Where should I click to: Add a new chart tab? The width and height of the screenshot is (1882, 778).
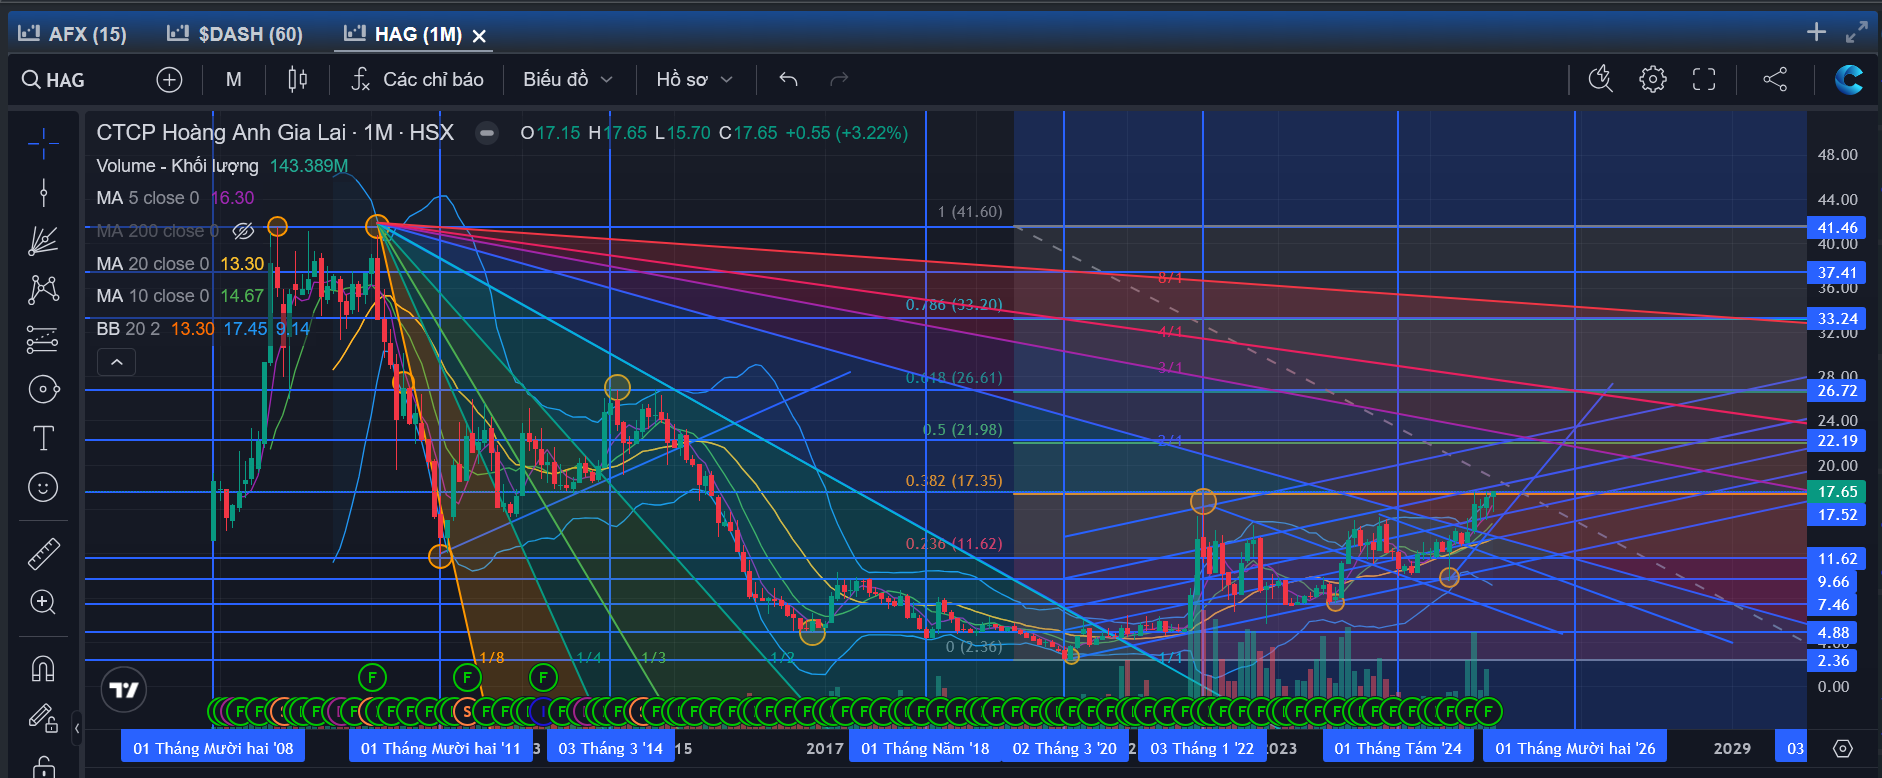pos(1817,32)
